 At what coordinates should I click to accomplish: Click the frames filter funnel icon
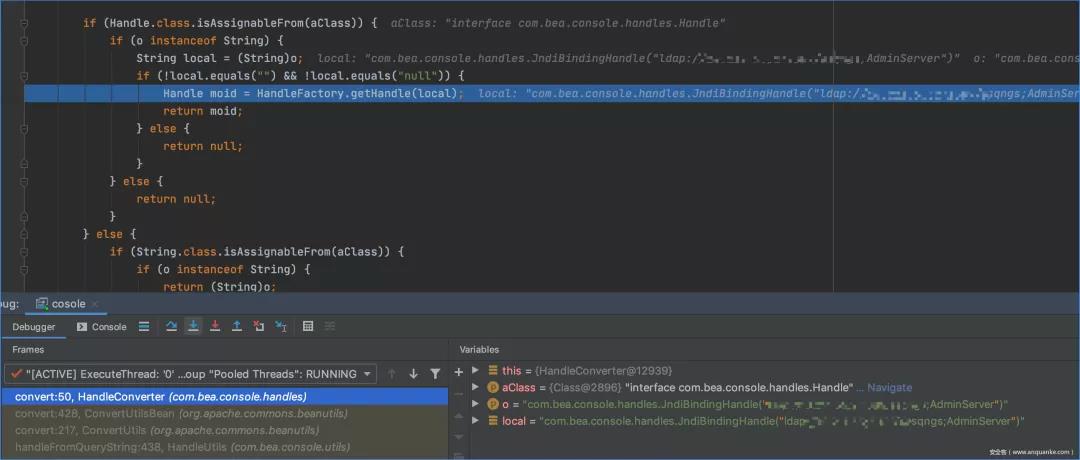(435, 374)
